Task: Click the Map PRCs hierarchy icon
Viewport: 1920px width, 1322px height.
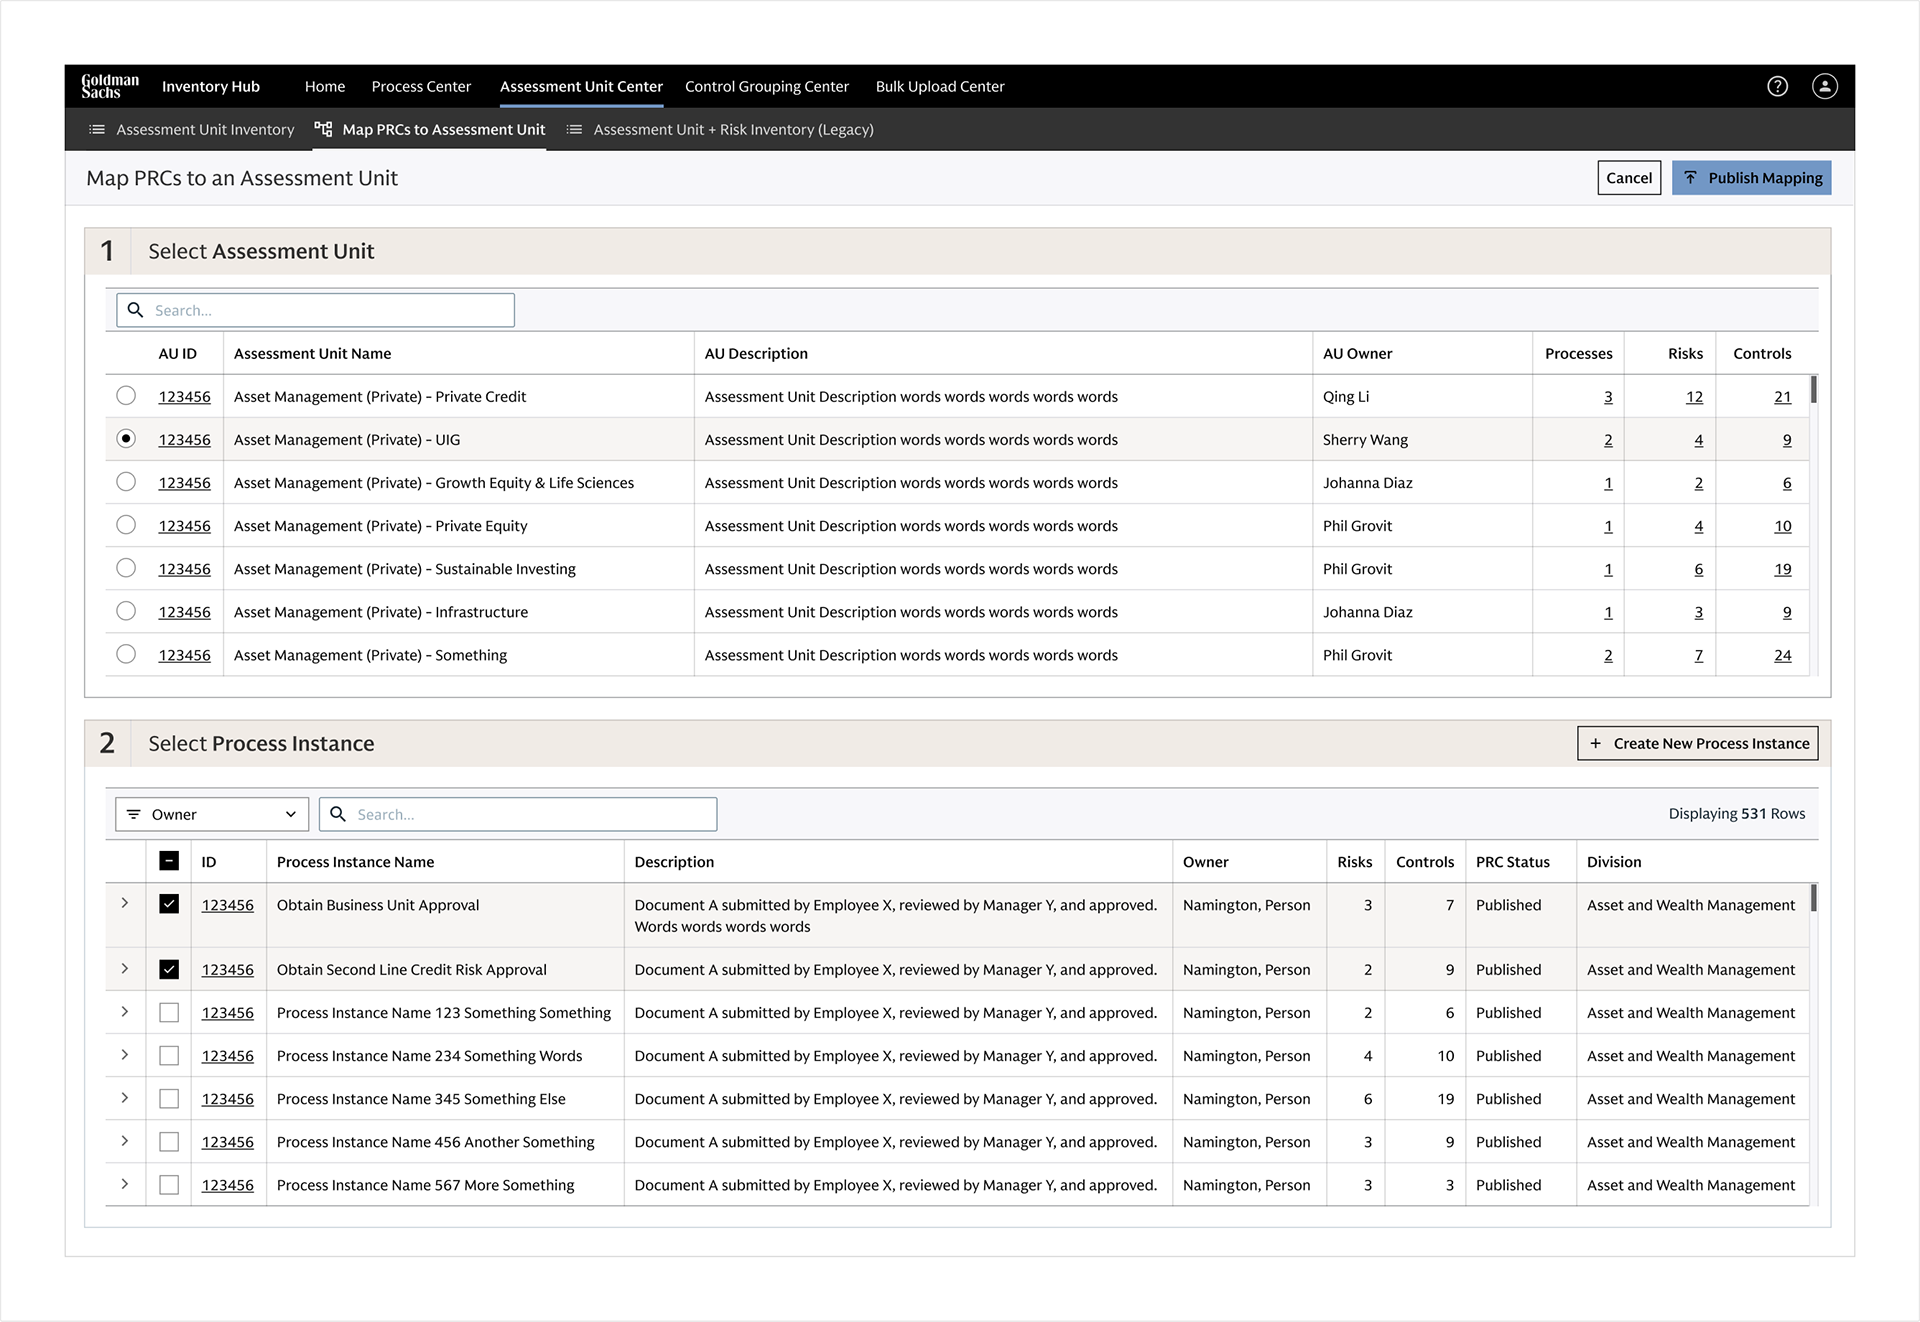Action: click(x=323, y=129)
